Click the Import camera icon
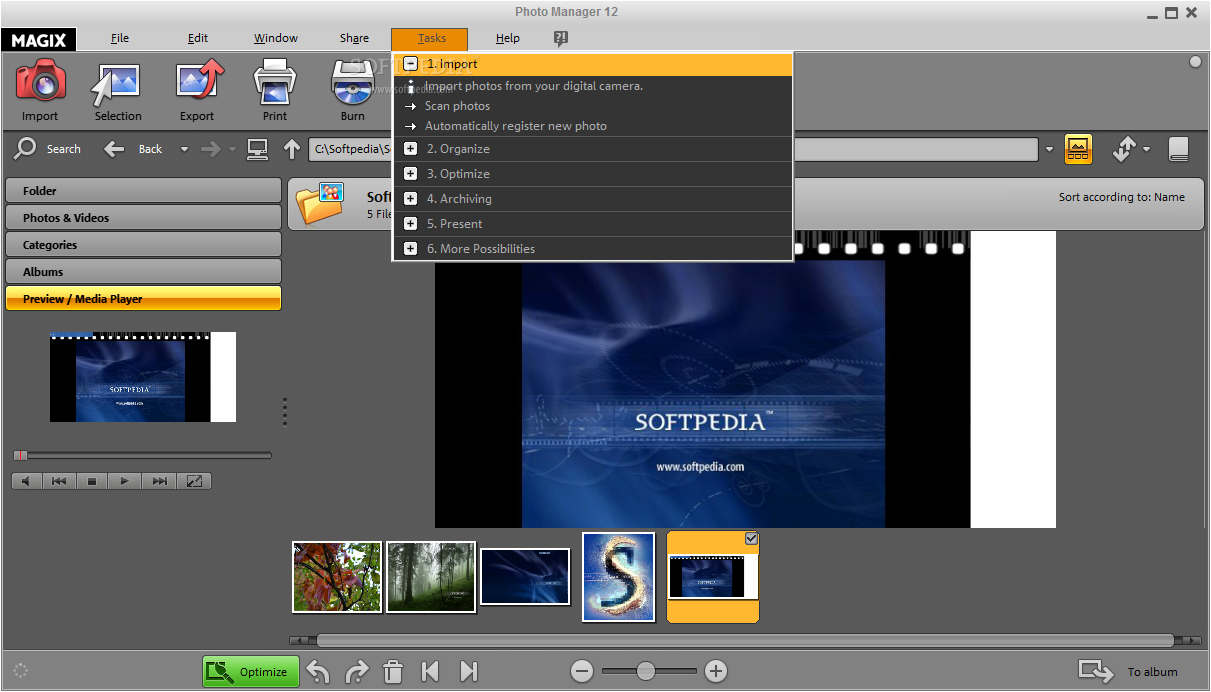Viewport: 1211px width, 692px height. tap(40, 82)
